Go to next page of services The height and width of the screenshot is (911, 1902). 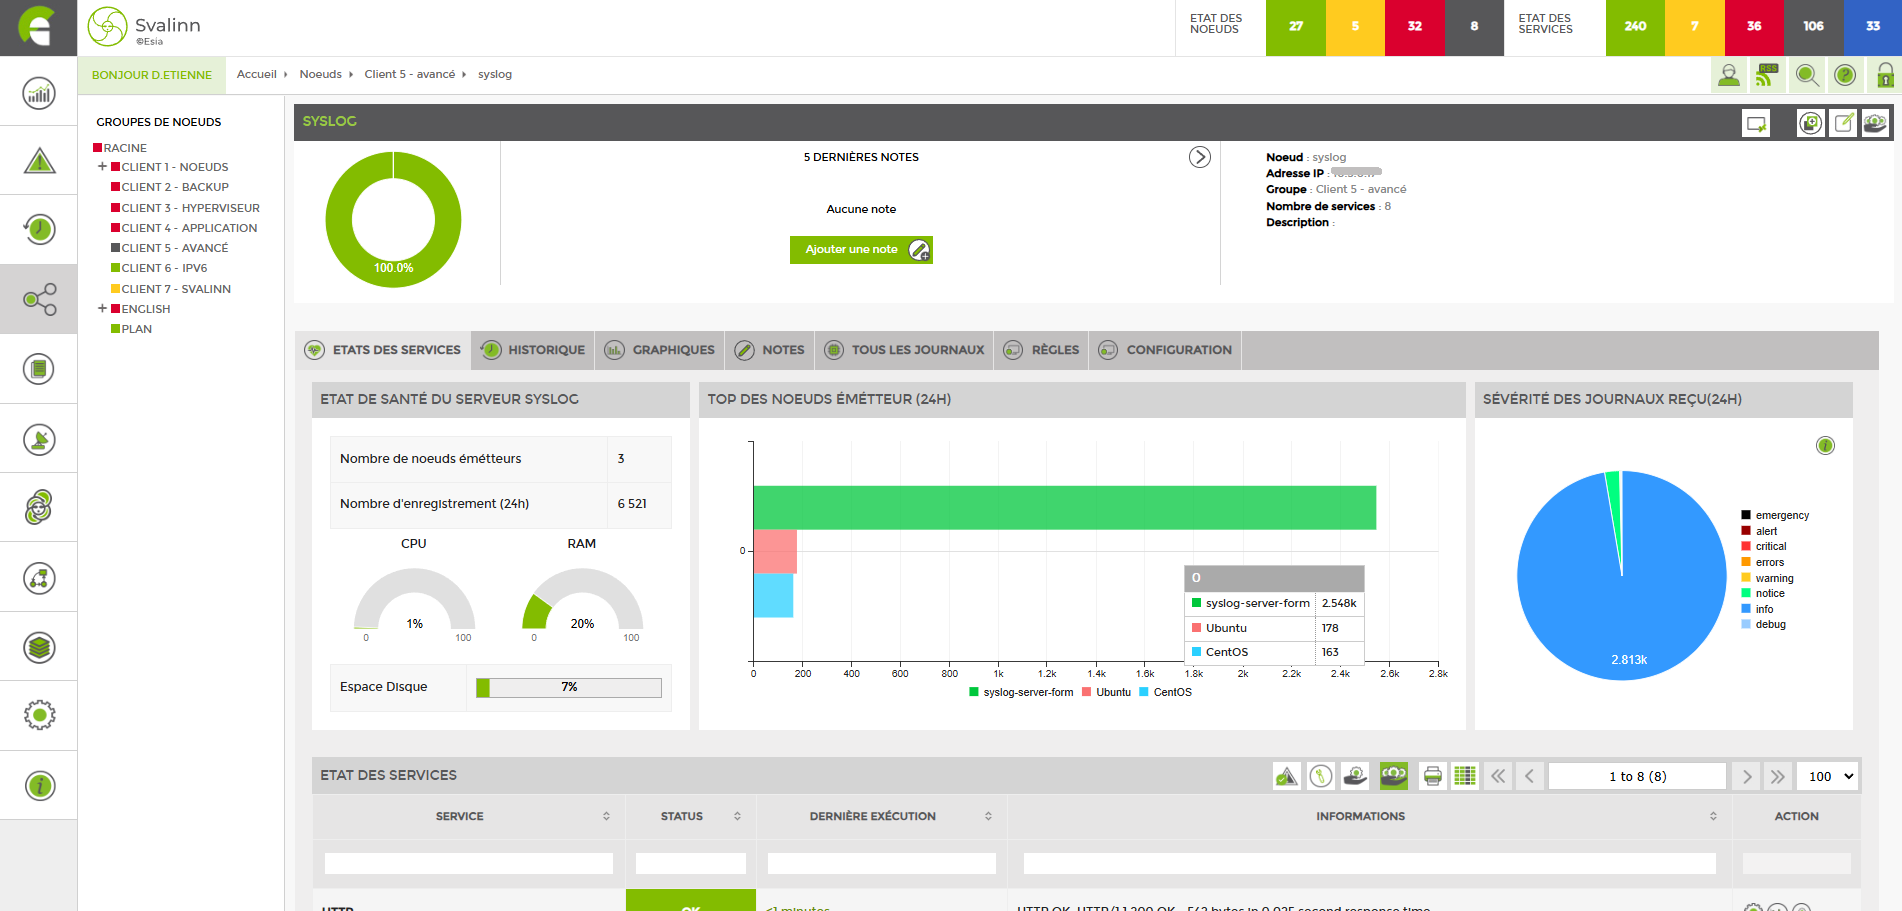pos(1747,776)
